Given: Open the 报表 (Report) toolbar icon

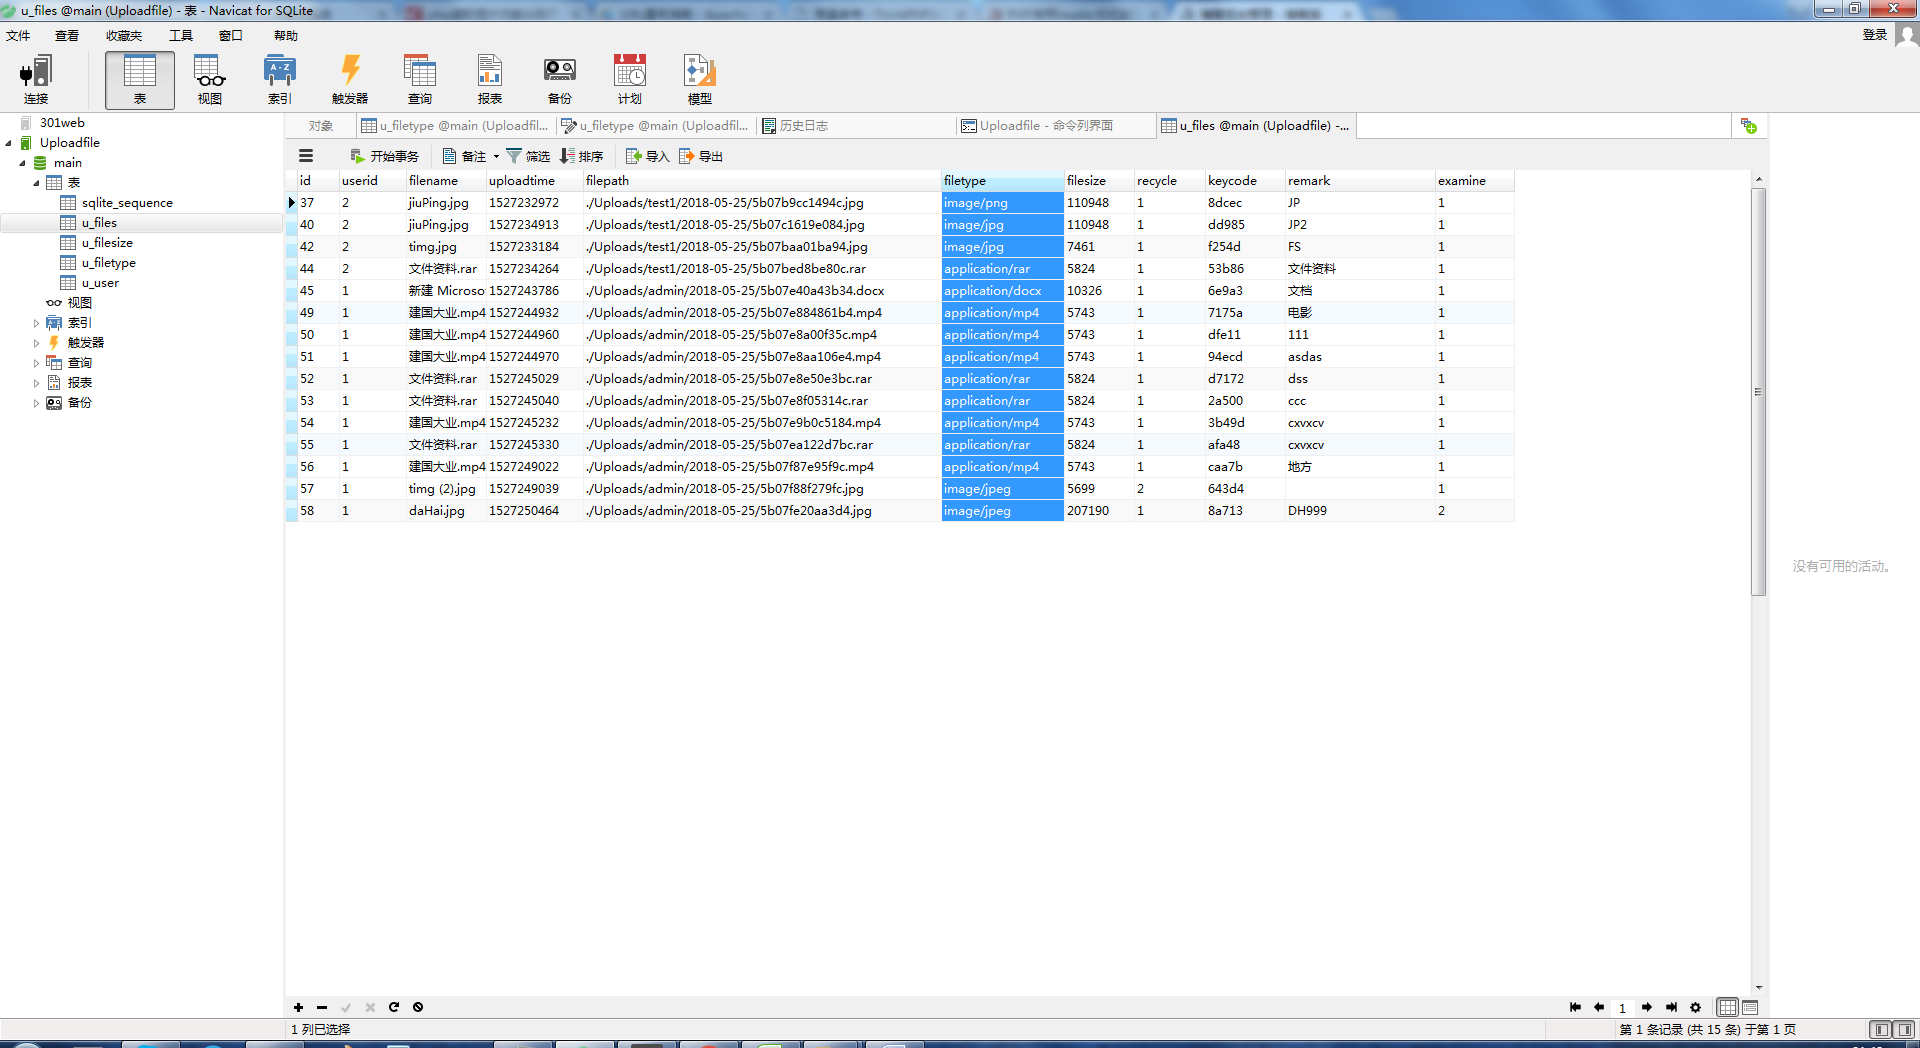Looking at the screenshot, I should point(490,80).
